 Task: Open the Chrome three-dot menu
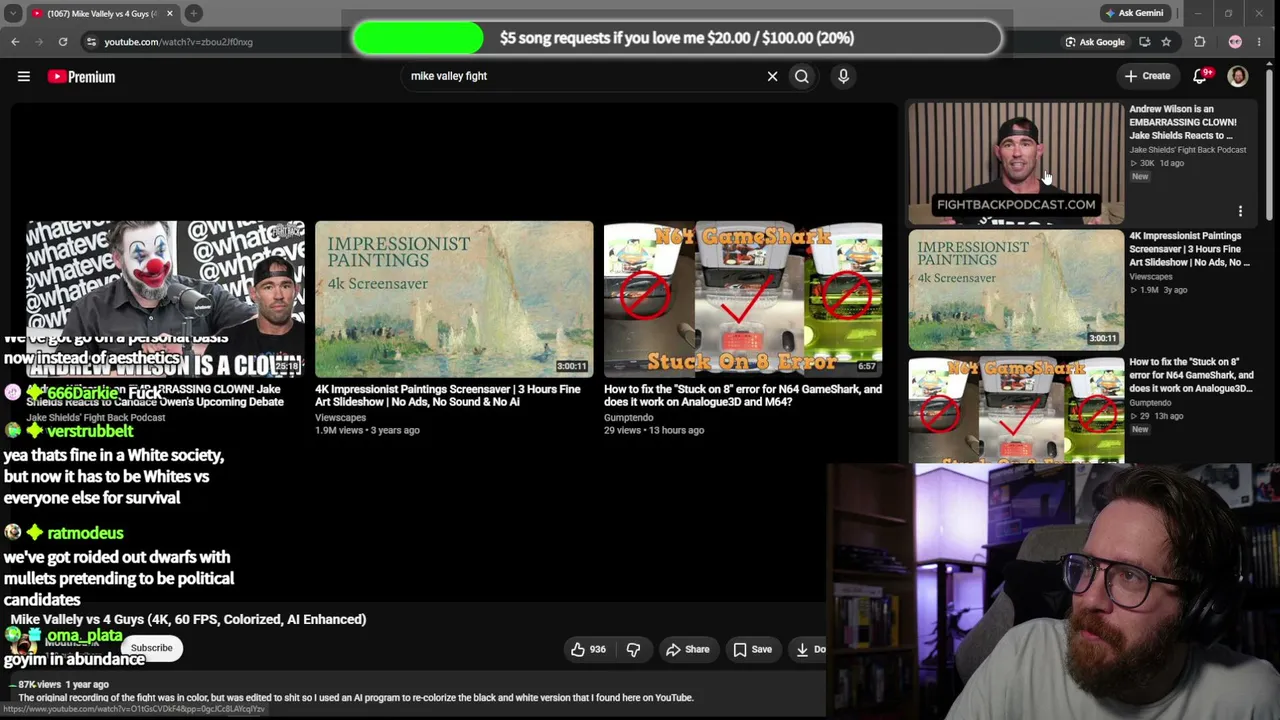(1260, 42)
